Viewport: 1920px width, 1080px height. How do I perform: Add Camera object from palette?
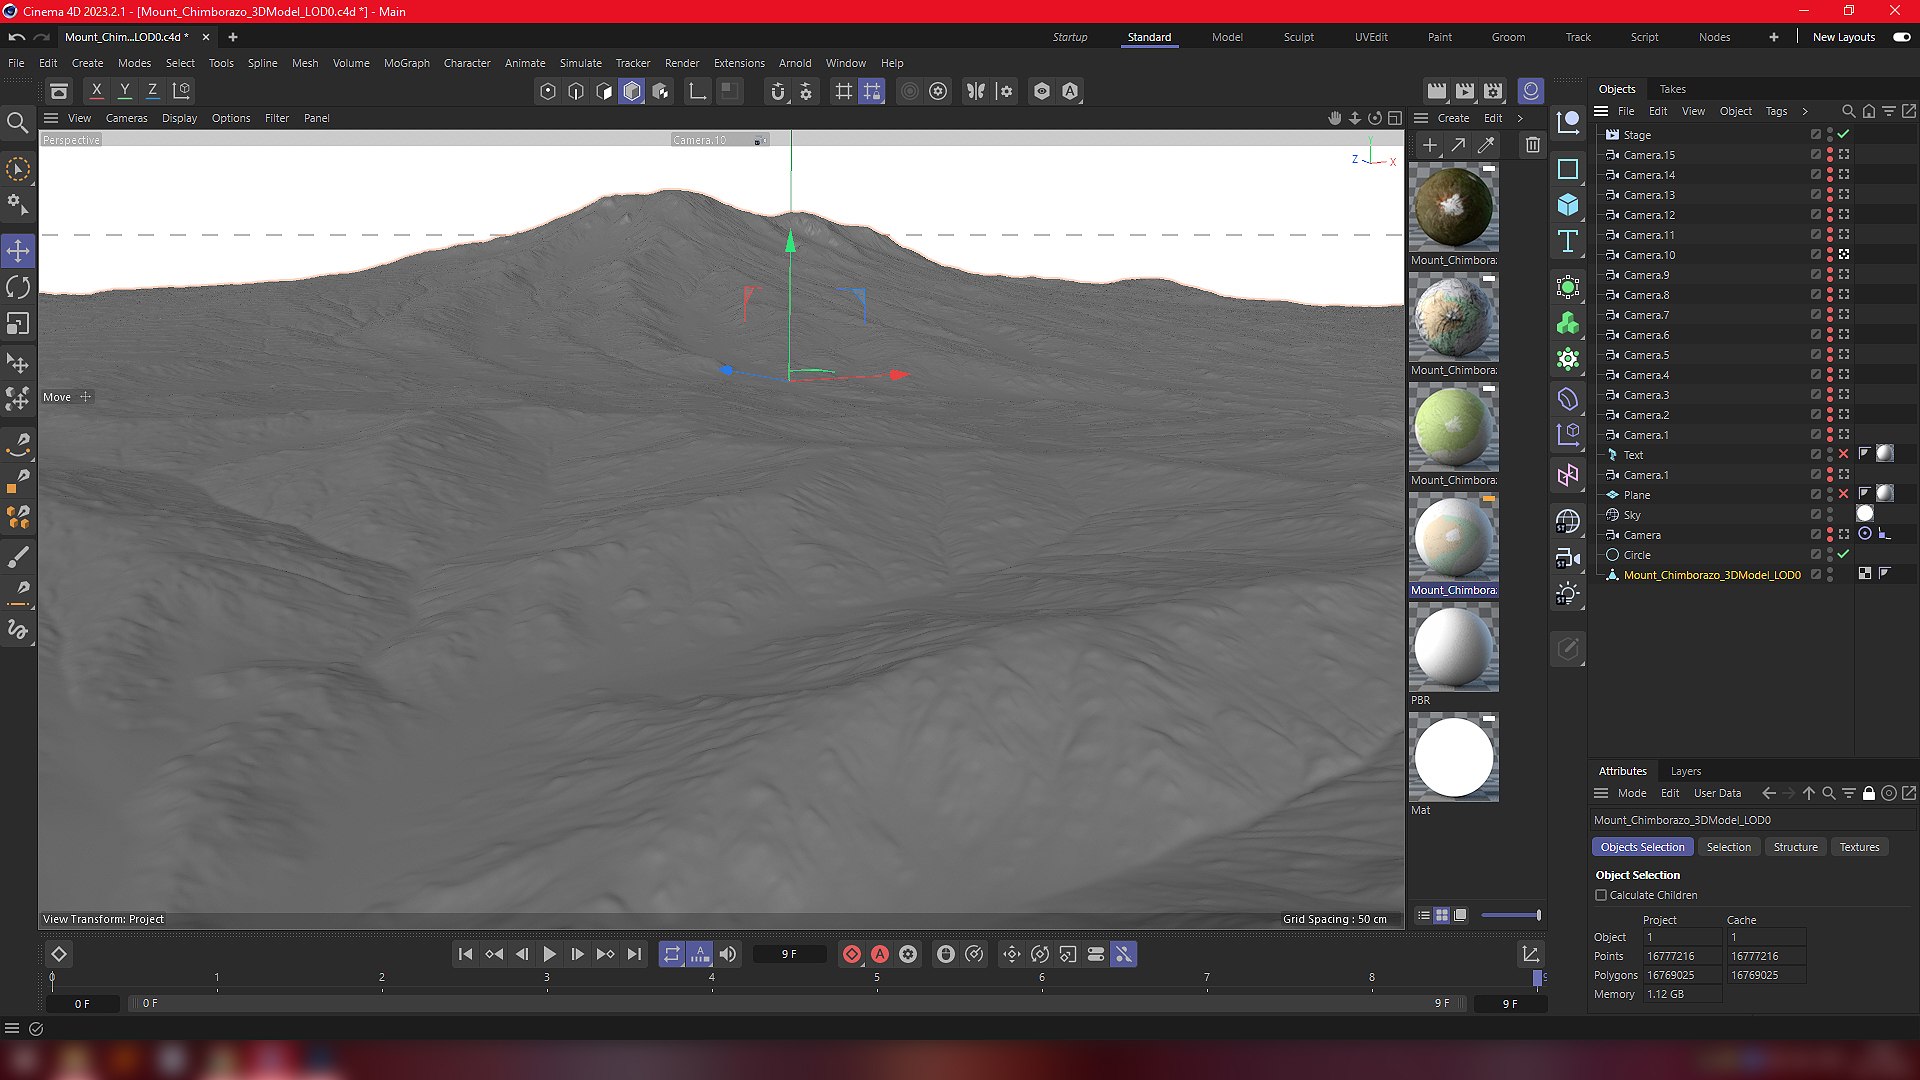(1568, 558)
